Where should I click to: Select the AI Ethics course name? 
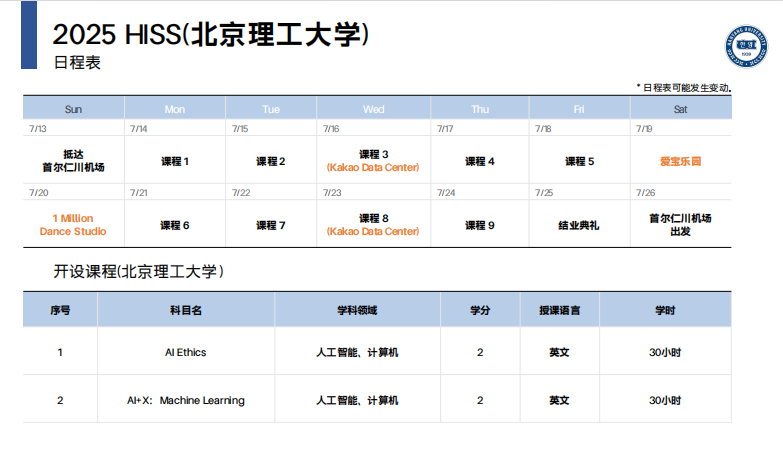186,352
